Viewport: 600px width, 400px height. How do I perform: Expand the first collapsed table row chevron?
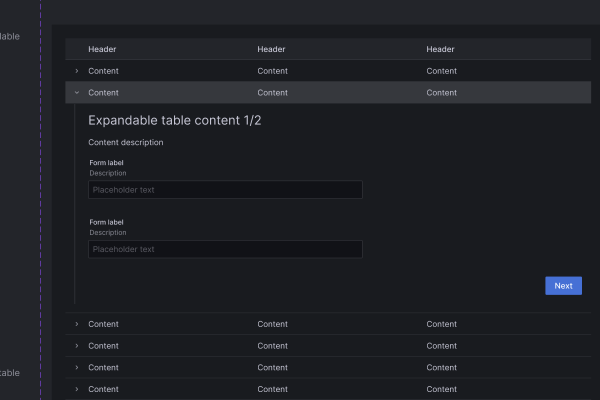(77, 71)
